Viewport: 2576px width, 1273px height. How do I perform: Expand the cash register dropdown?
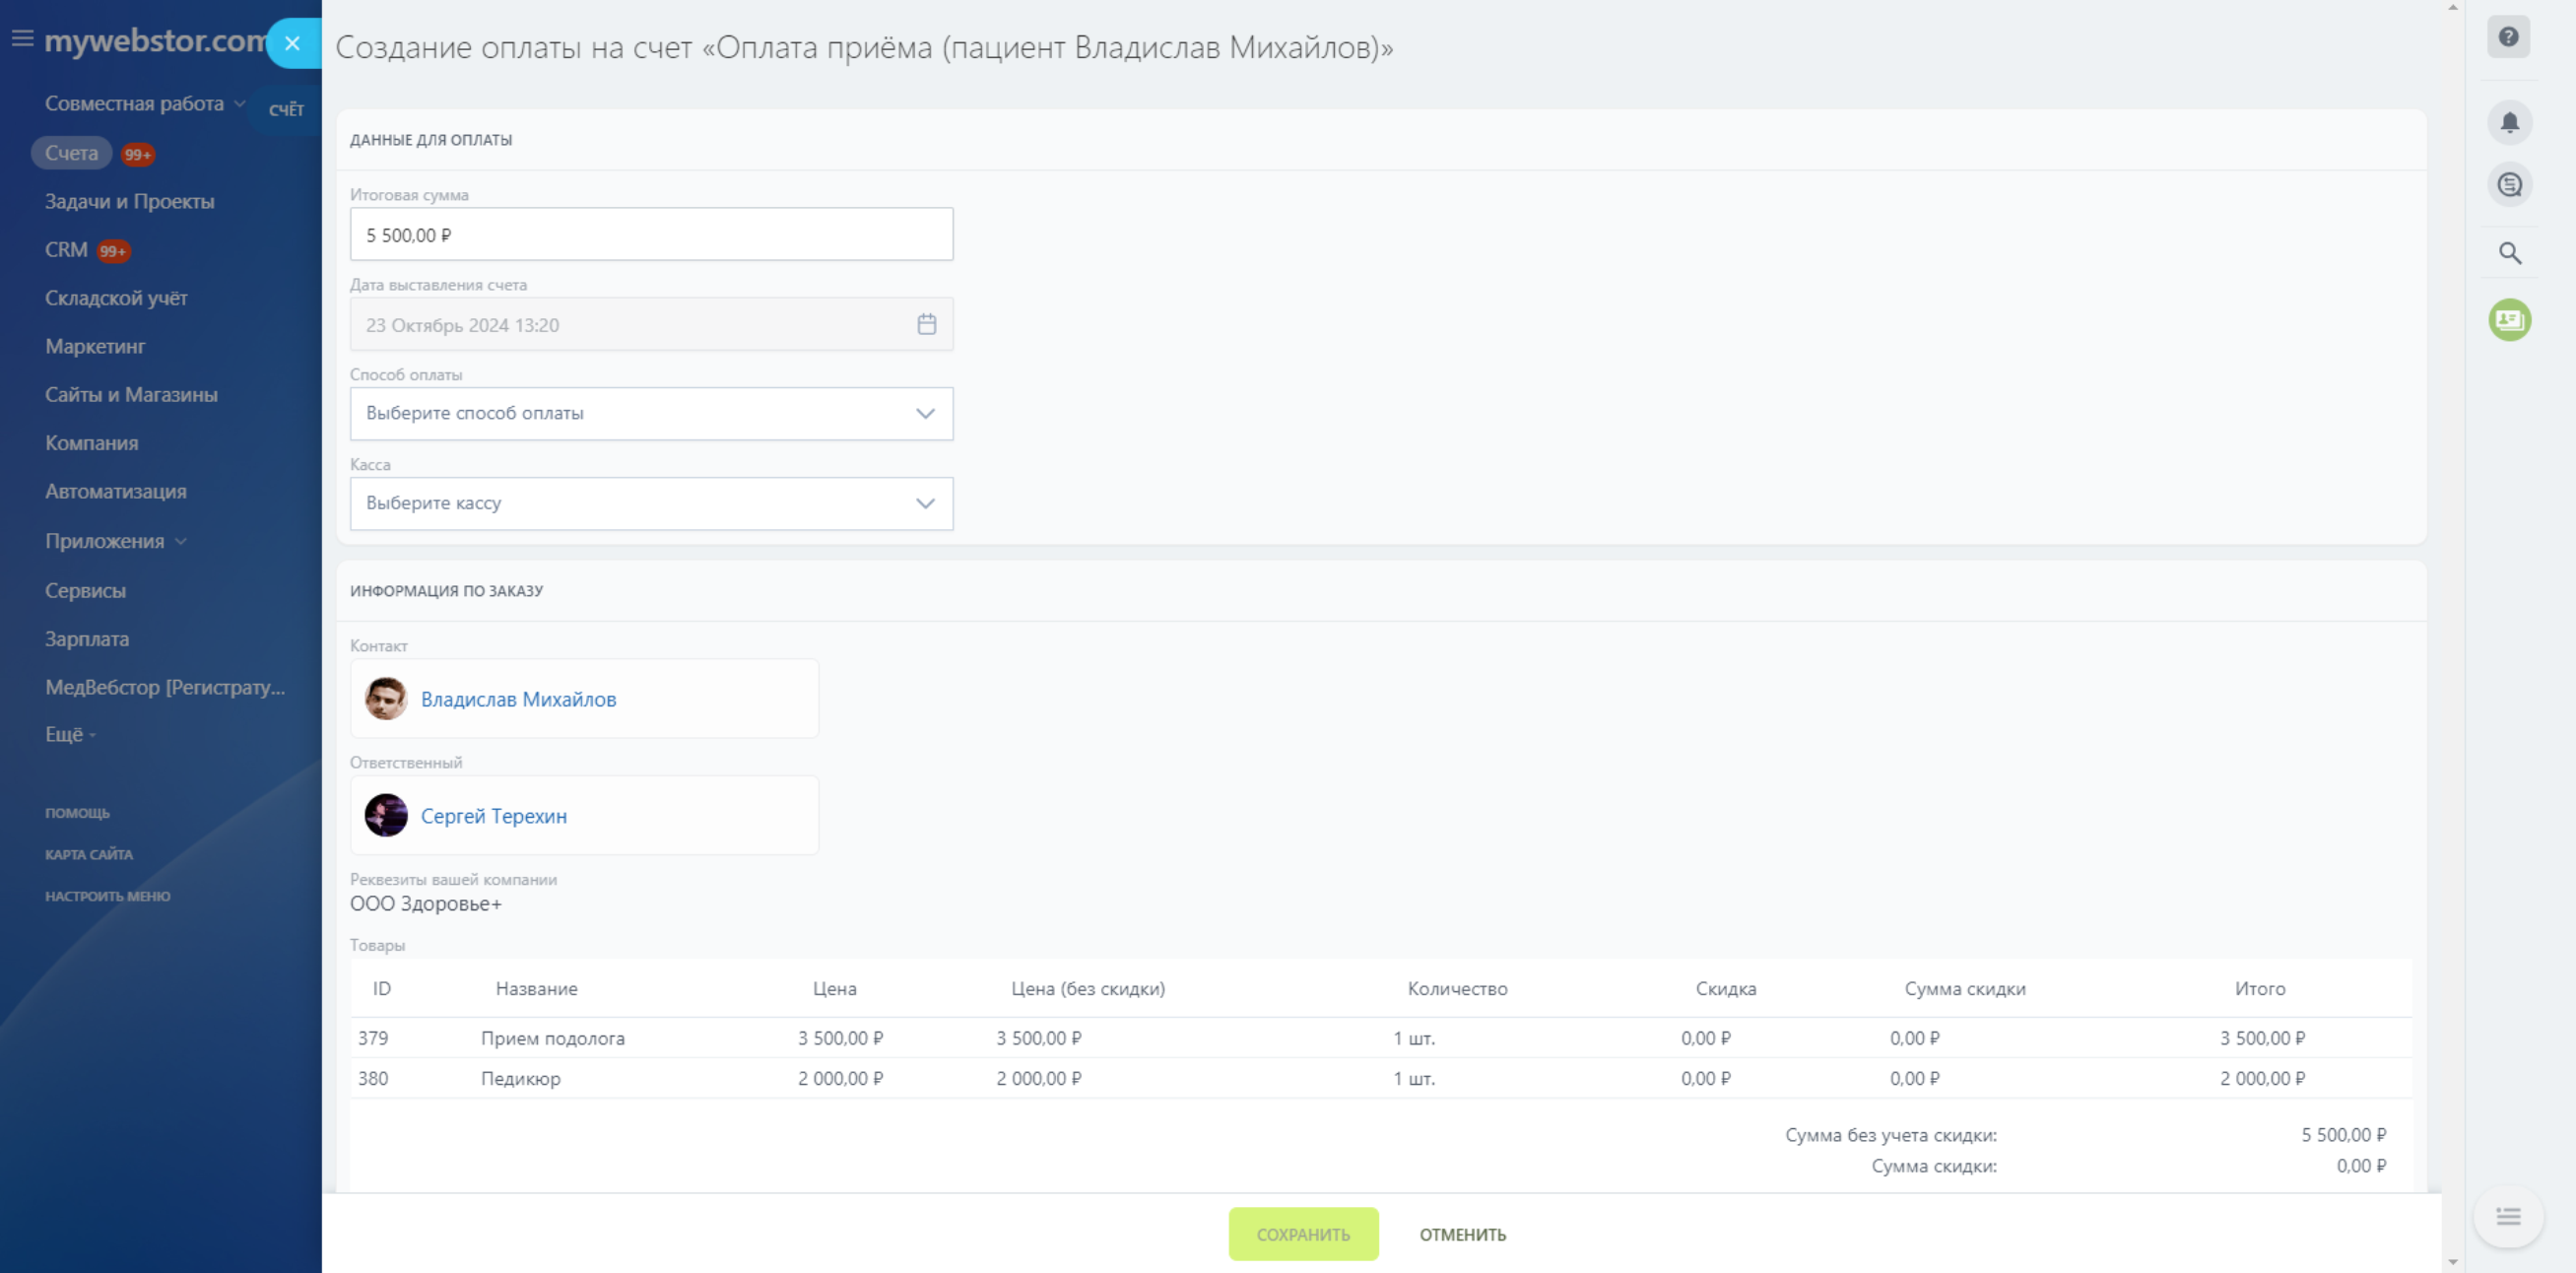[x=651, y=503]
